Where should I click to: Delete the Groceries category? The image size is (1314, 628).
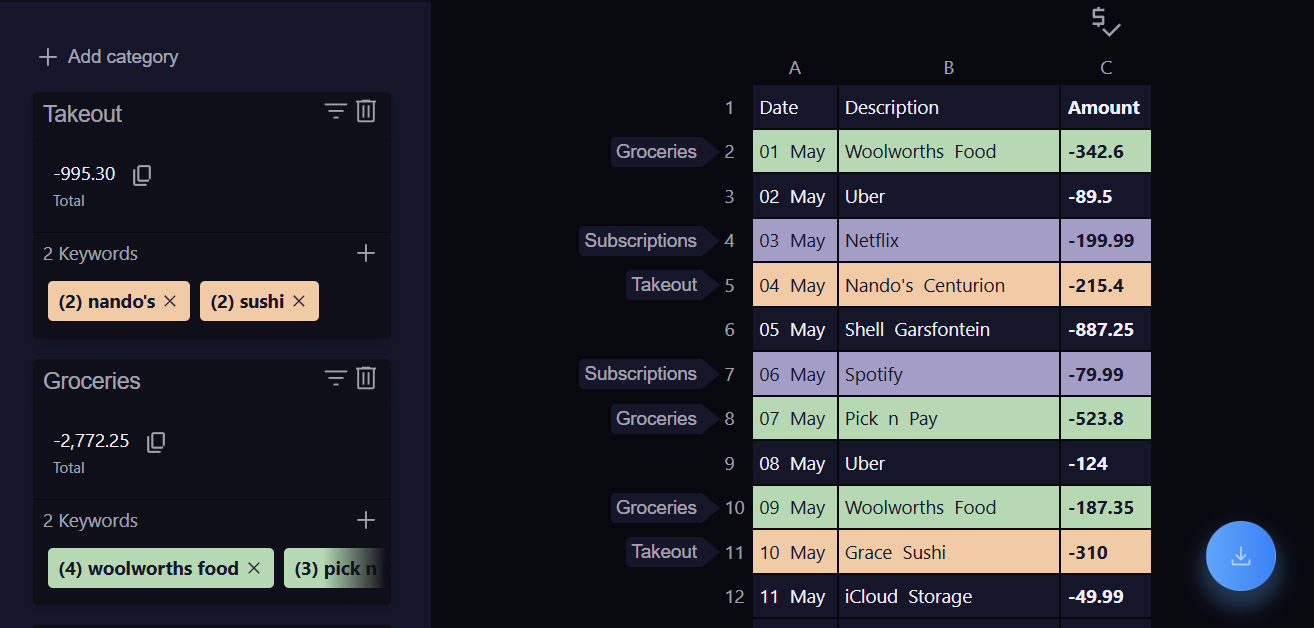point(366,378)
